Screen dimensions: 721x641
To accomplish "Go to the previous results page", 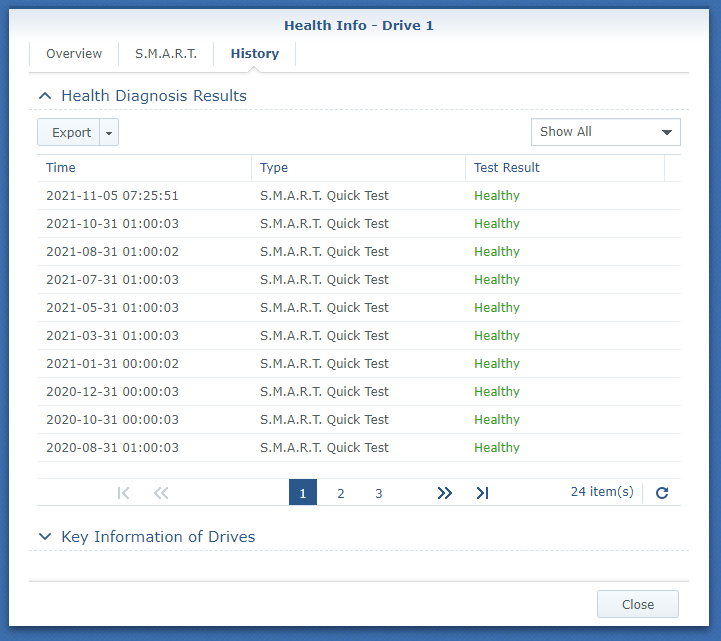I will pyautogui.click(x=161, y=493).
